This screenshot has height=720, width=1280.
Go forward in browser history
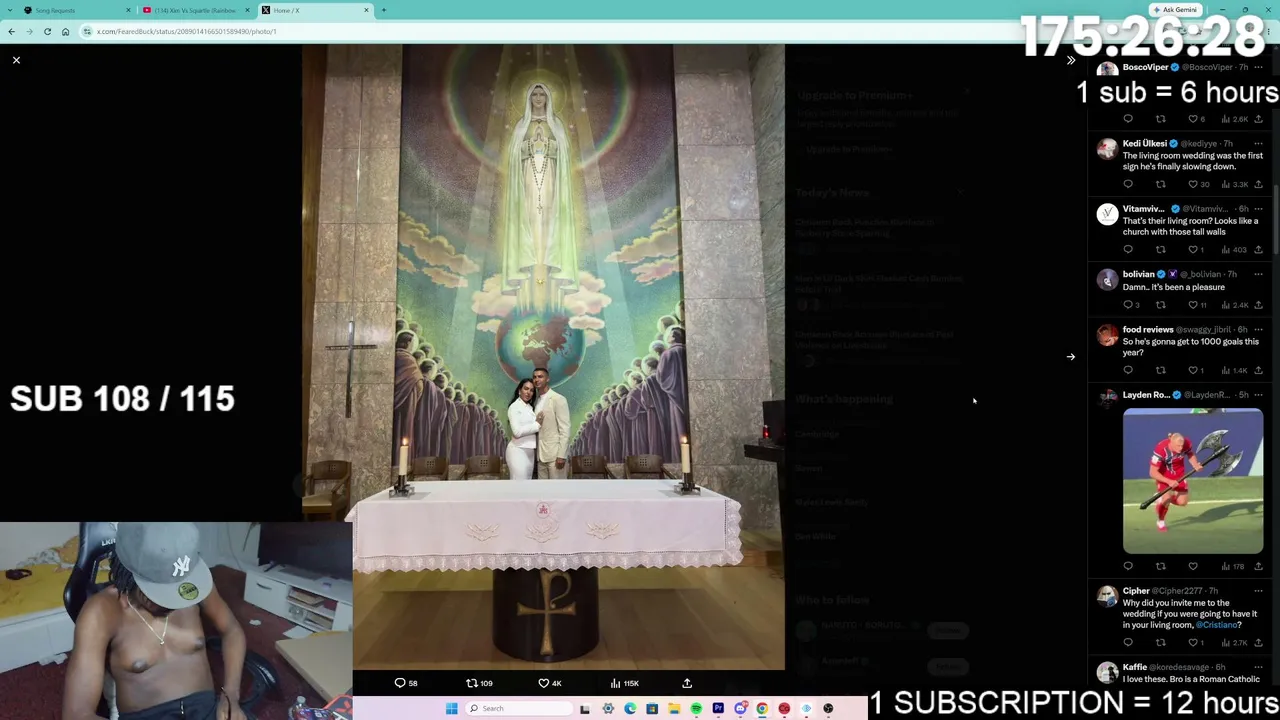point(29,31)
